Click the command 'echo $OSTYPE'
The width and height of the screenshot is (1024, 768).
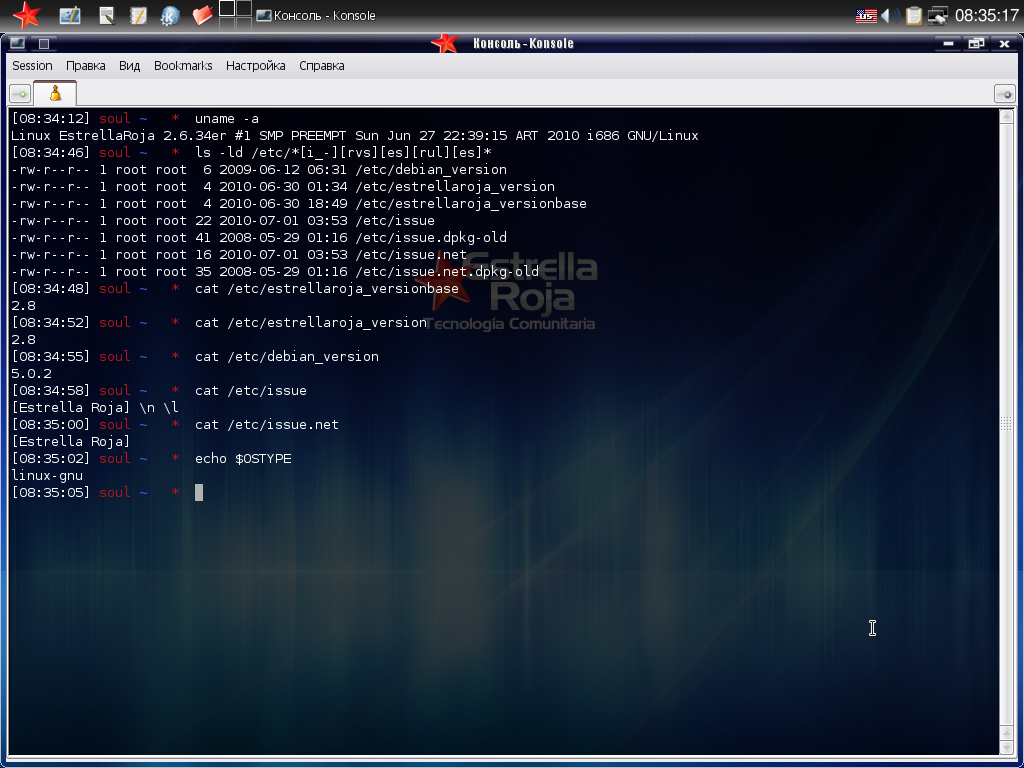[243, 458]
